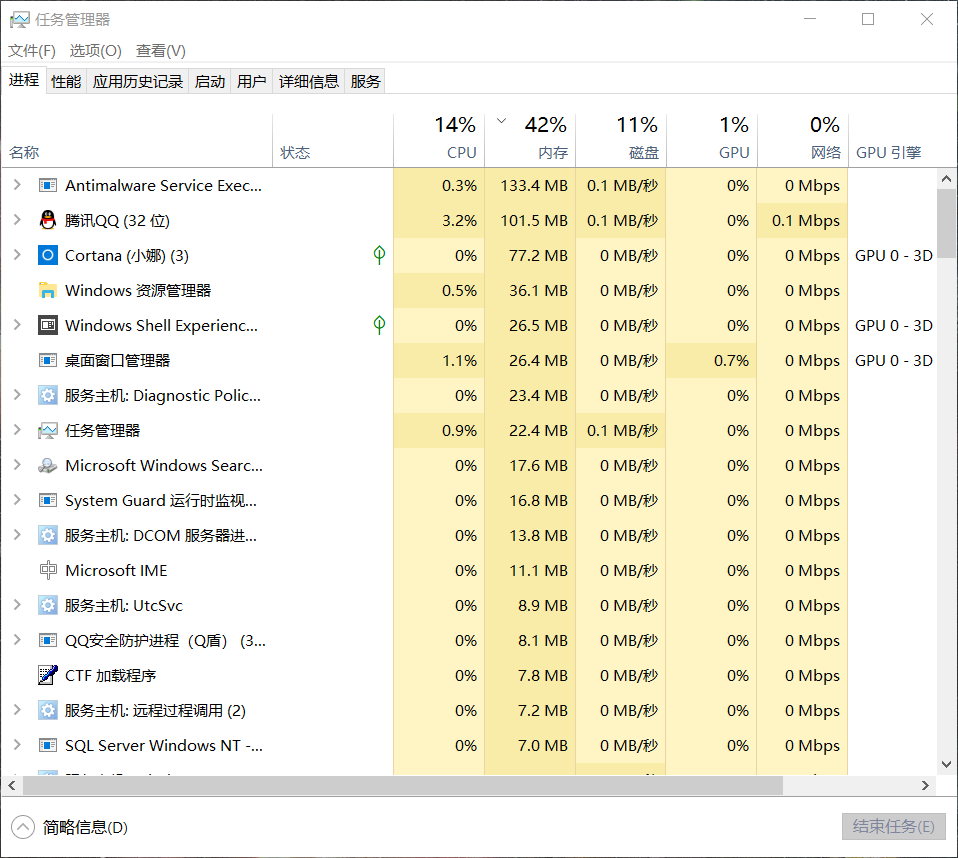The width and height of the screenshot is (958, 858).
Task: Click the 腾讯QQ penguin icon
Action: (48, 220)
